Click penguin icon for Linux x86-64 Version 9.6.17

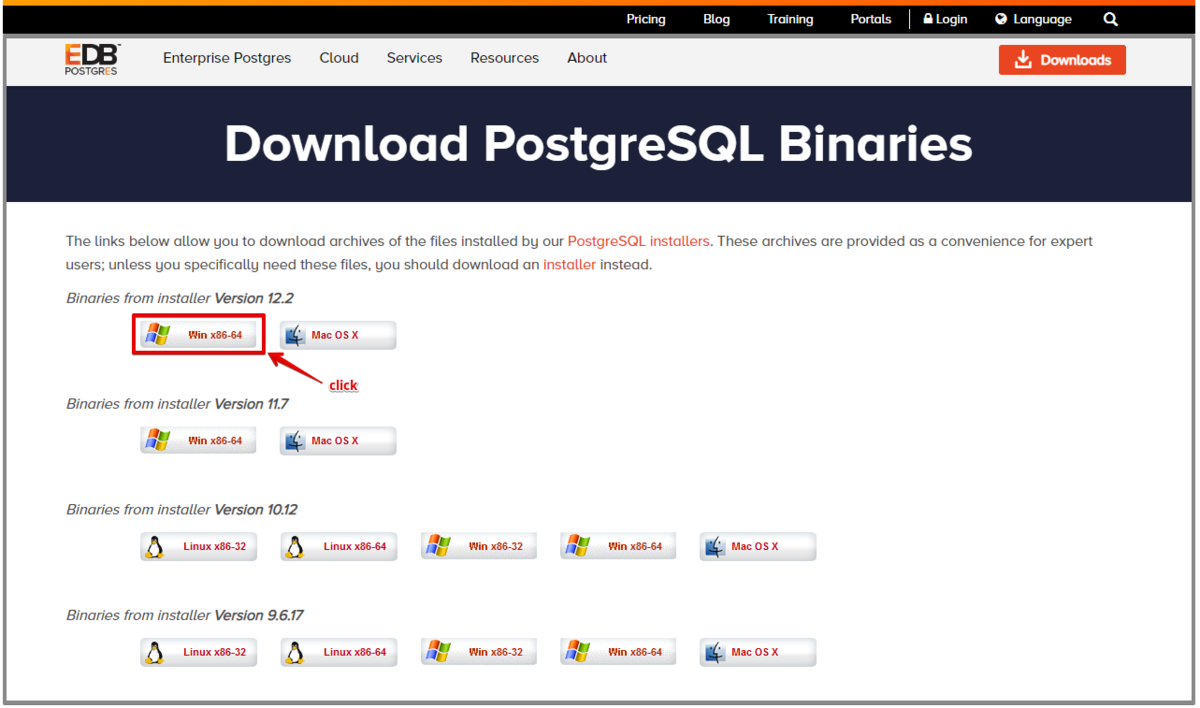tap(295, 652)
